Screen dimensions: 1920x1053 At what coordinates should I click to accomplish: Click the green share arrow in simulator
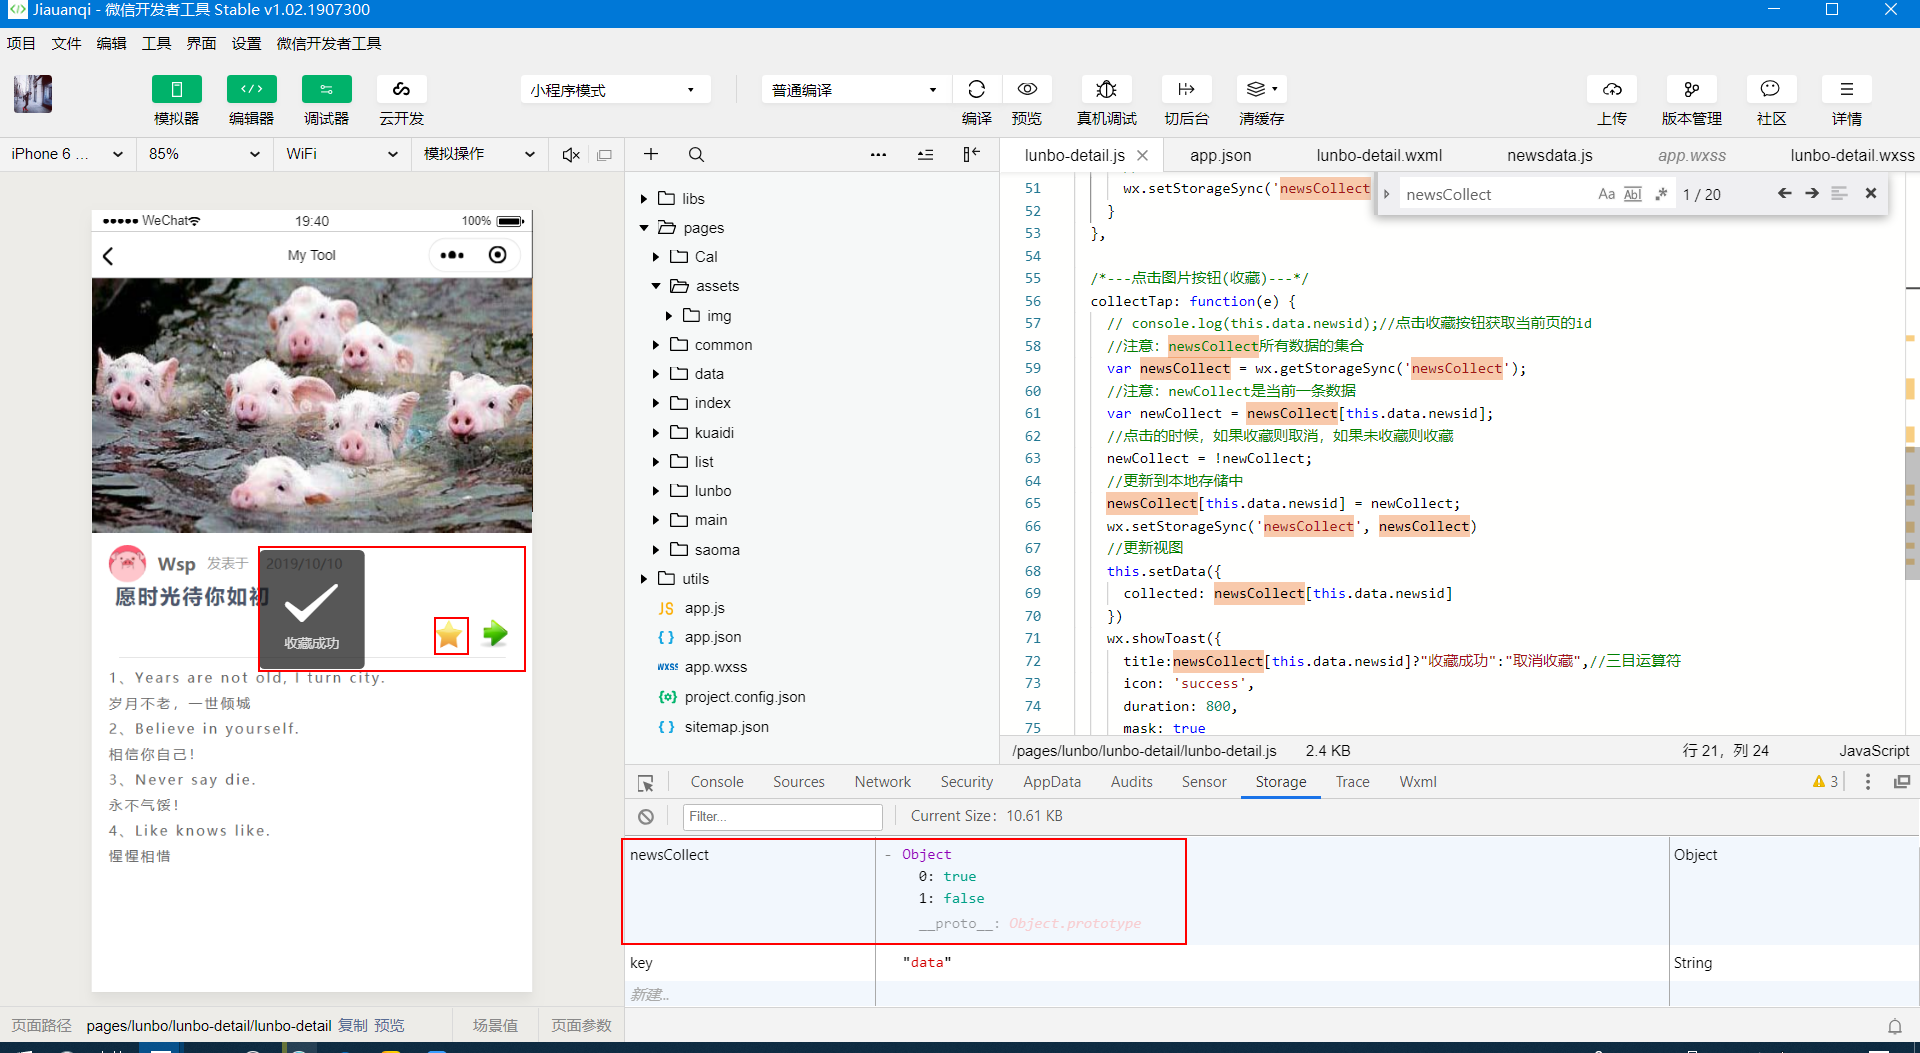495,633
